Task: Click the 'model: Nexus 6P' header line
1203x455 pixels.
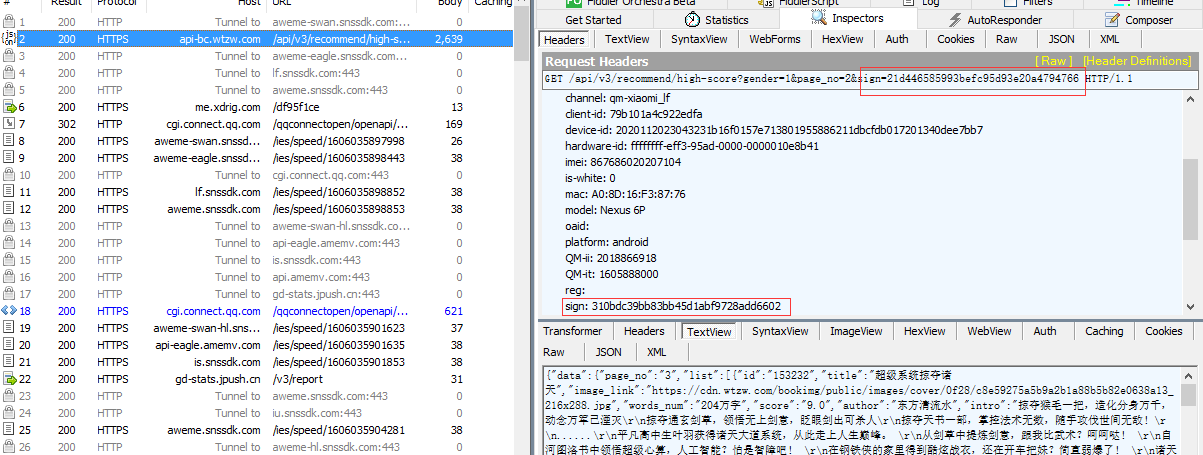Action: [607, 209]
